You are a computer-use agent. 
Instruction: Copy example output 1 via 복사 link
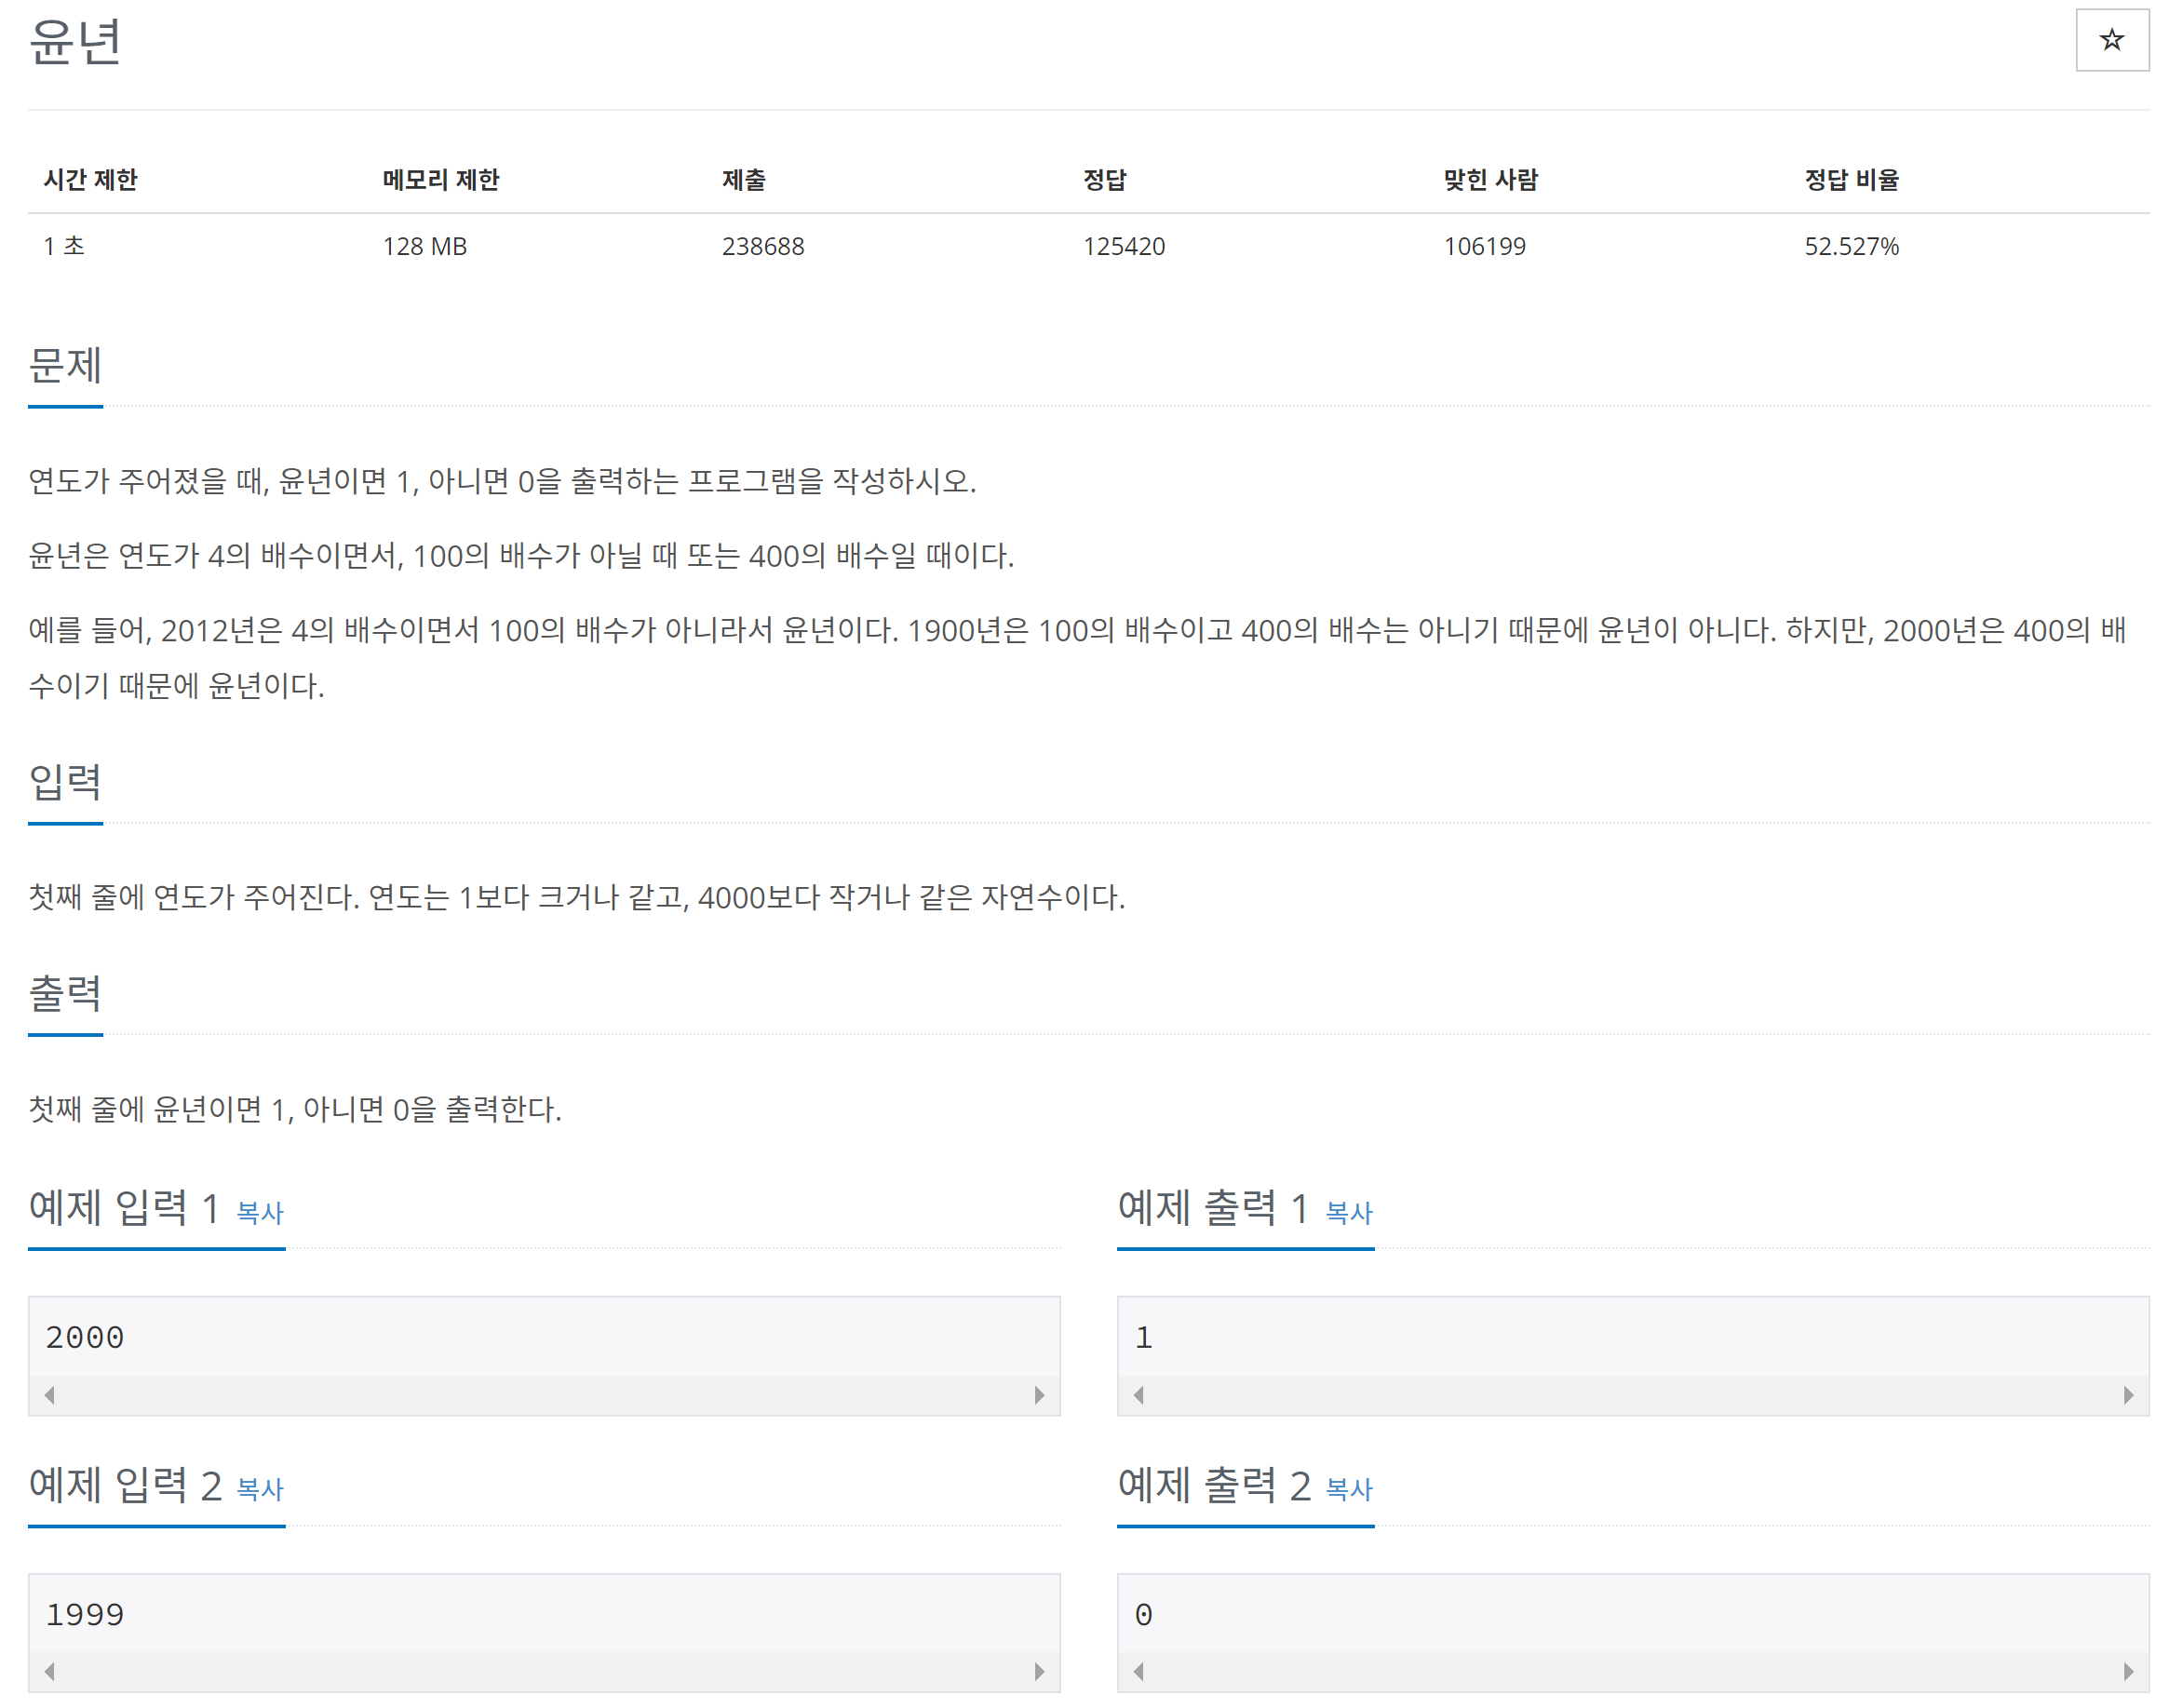(x=1348, y=1212)
